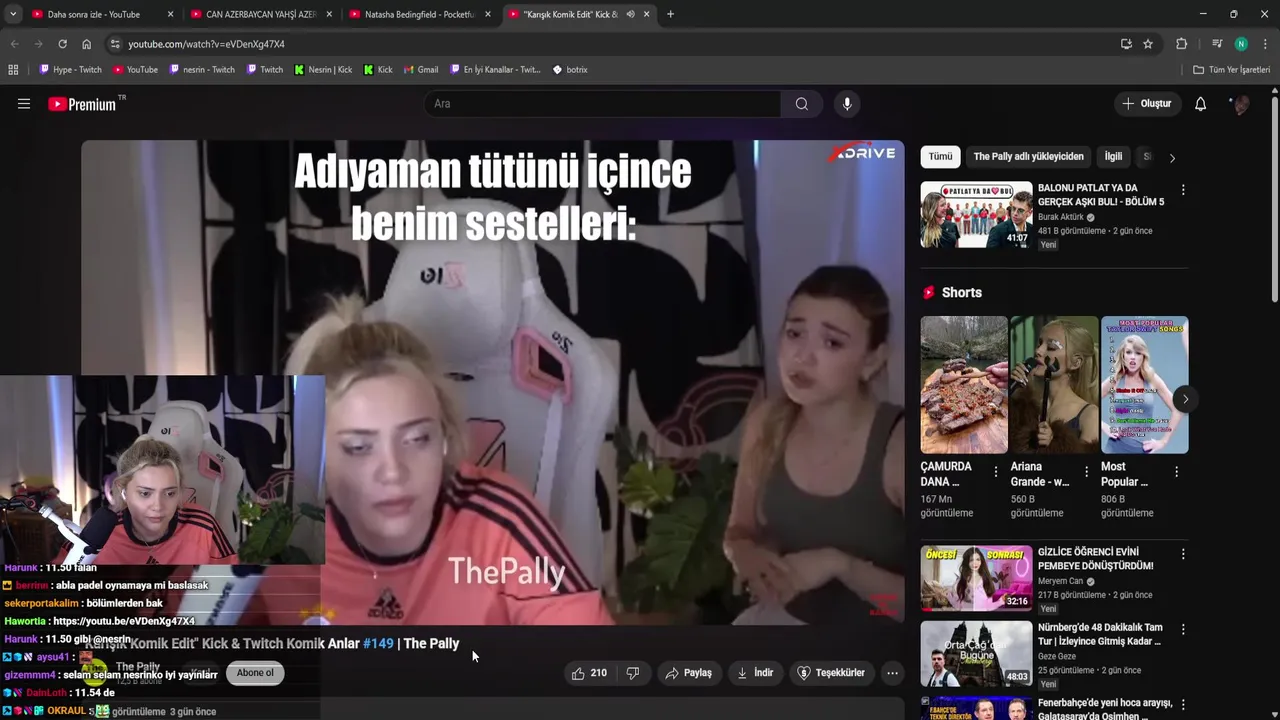Start voice search with microphone icon

(x=847, y=104)
